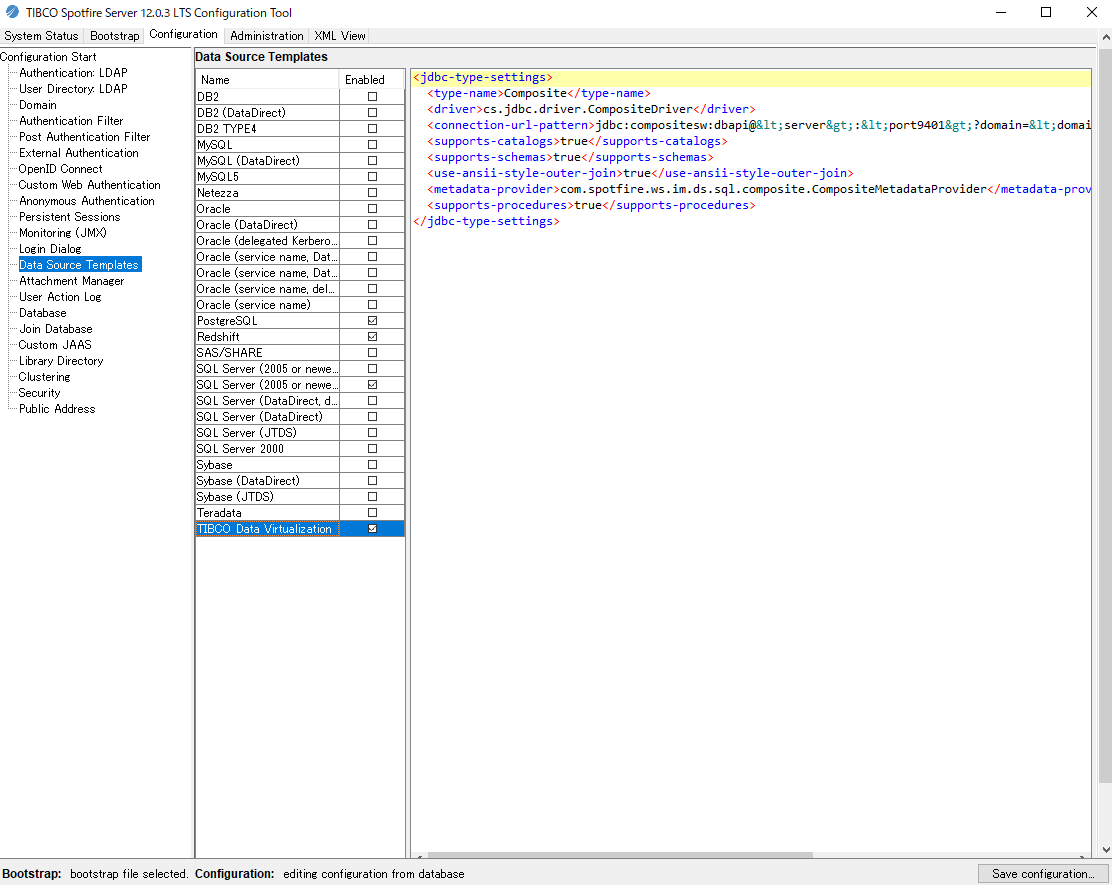Click the jdbc-type-settings opening line in XML

click(x=752, y=77)
